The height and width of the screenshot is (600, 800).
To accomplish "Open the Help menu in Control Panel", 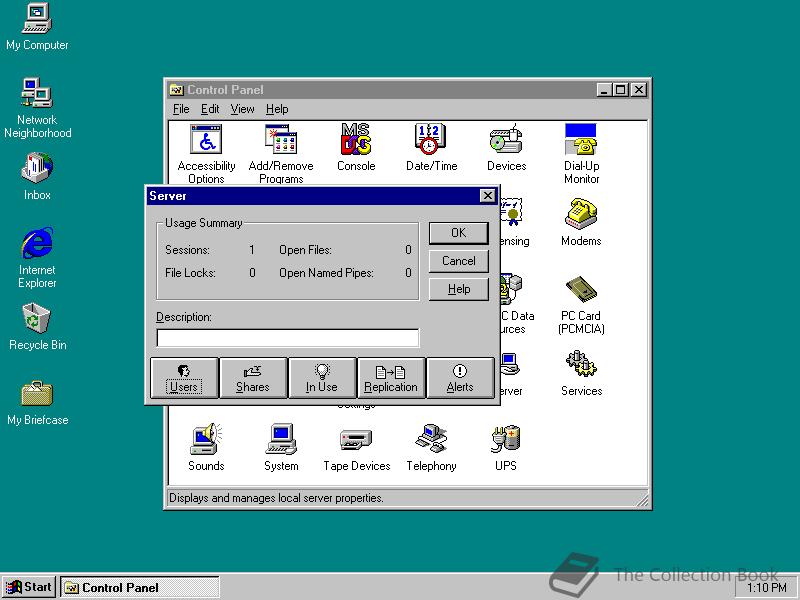I will [277, 109].
